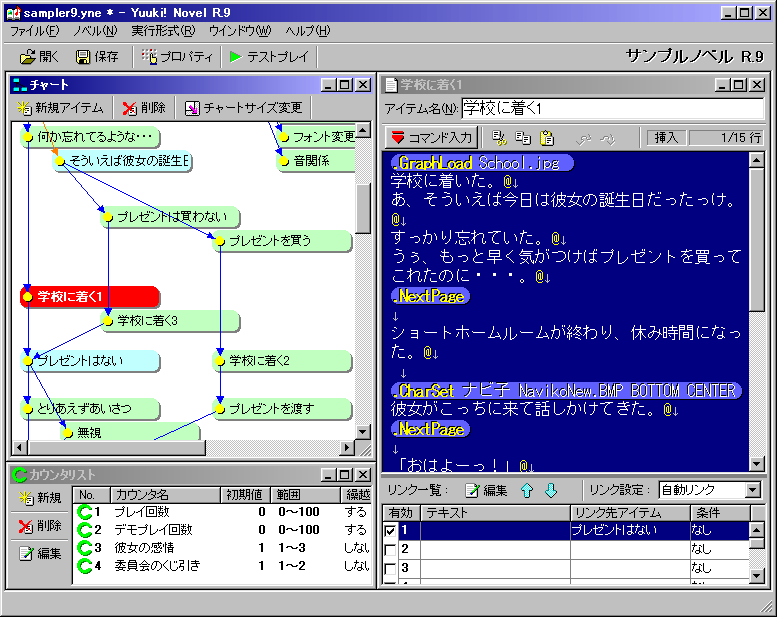Click the 条件 column header

(721, 513)
